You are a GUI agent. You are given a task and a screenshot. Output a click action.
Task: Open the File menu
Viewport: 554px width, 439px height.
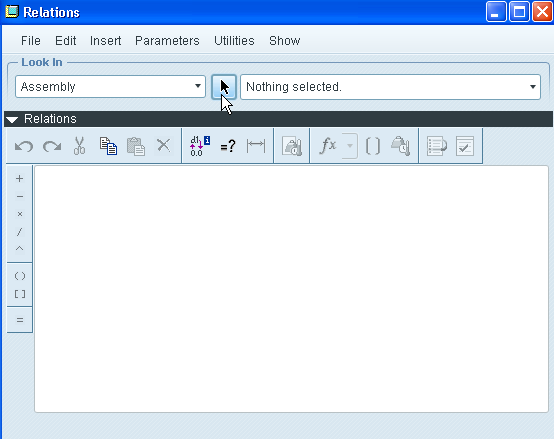(x=31, y=41)
